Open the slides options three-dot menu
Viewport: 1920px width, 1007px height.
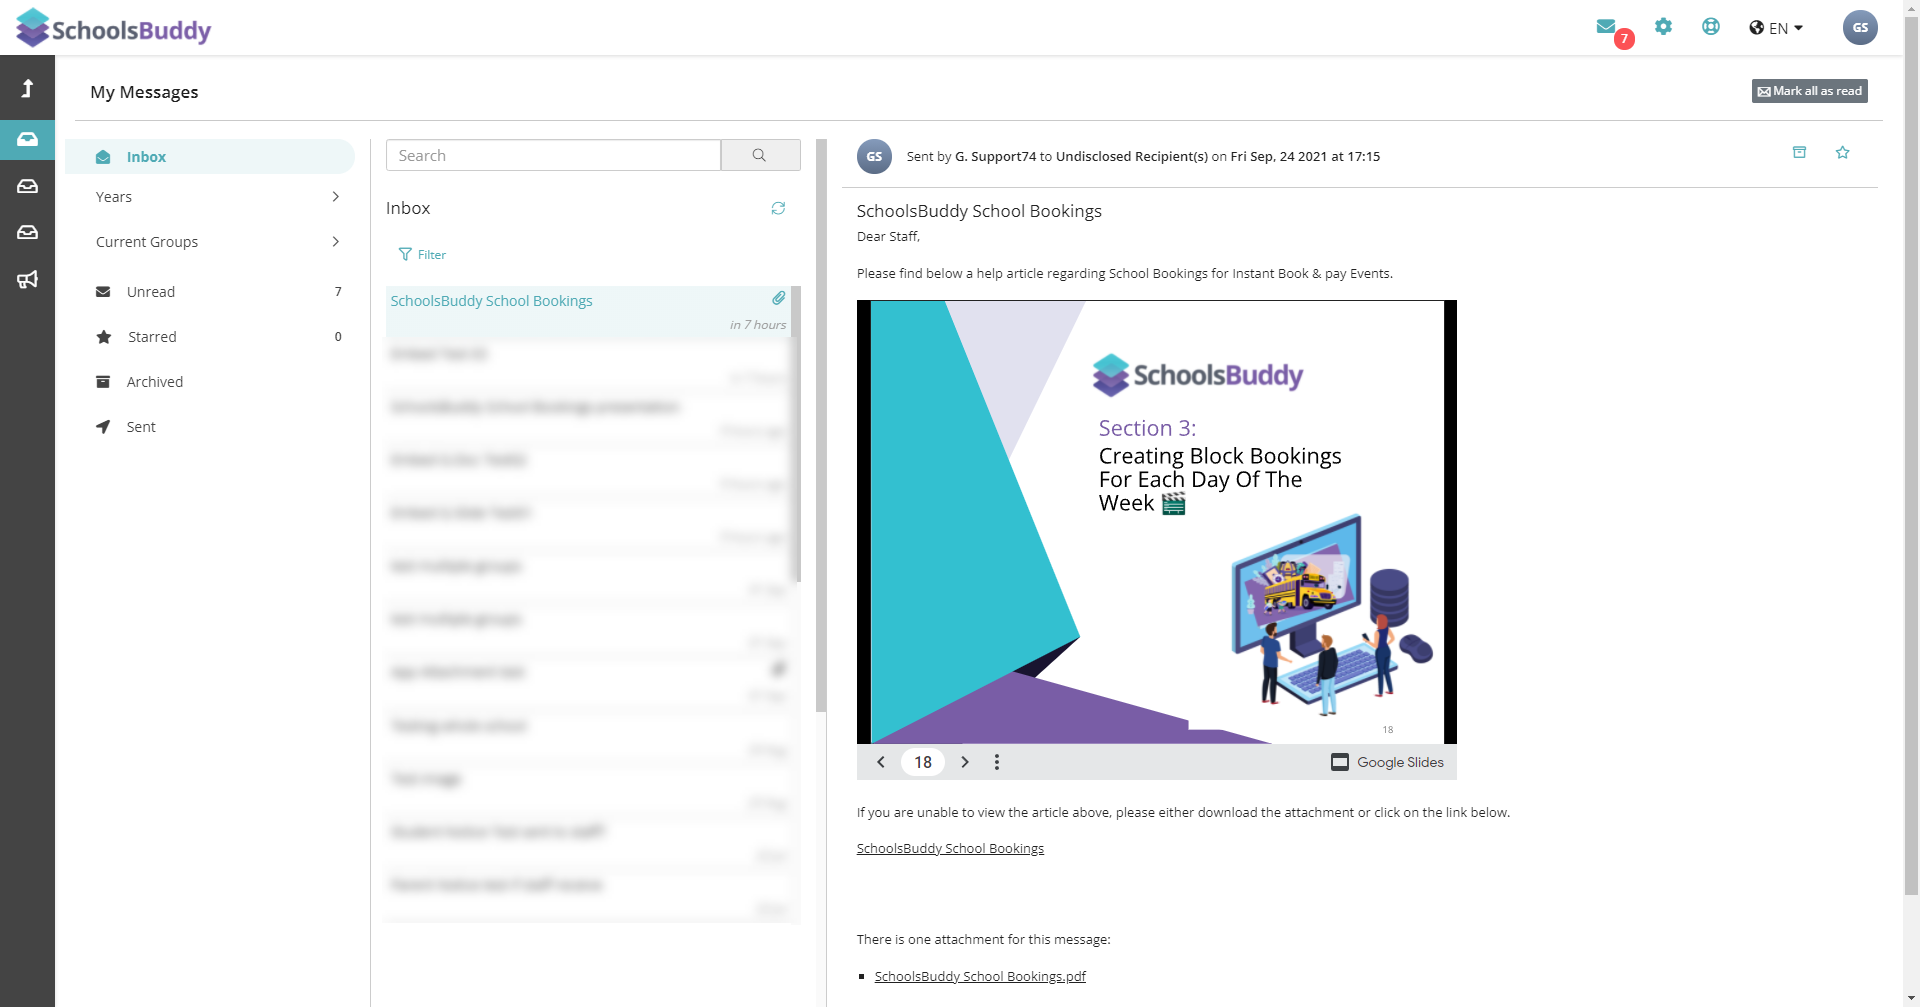click(997, 762)
